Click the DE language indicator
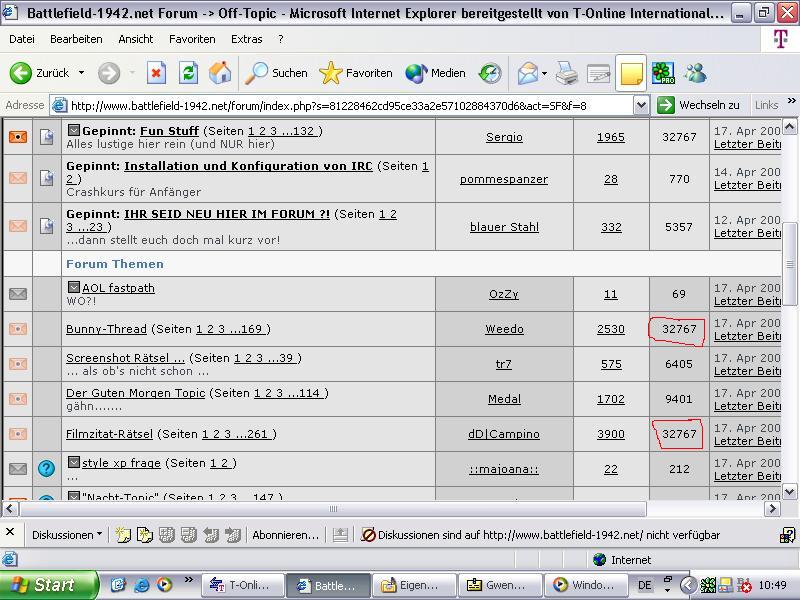The image size is (800, 600). tap(644, 585)
